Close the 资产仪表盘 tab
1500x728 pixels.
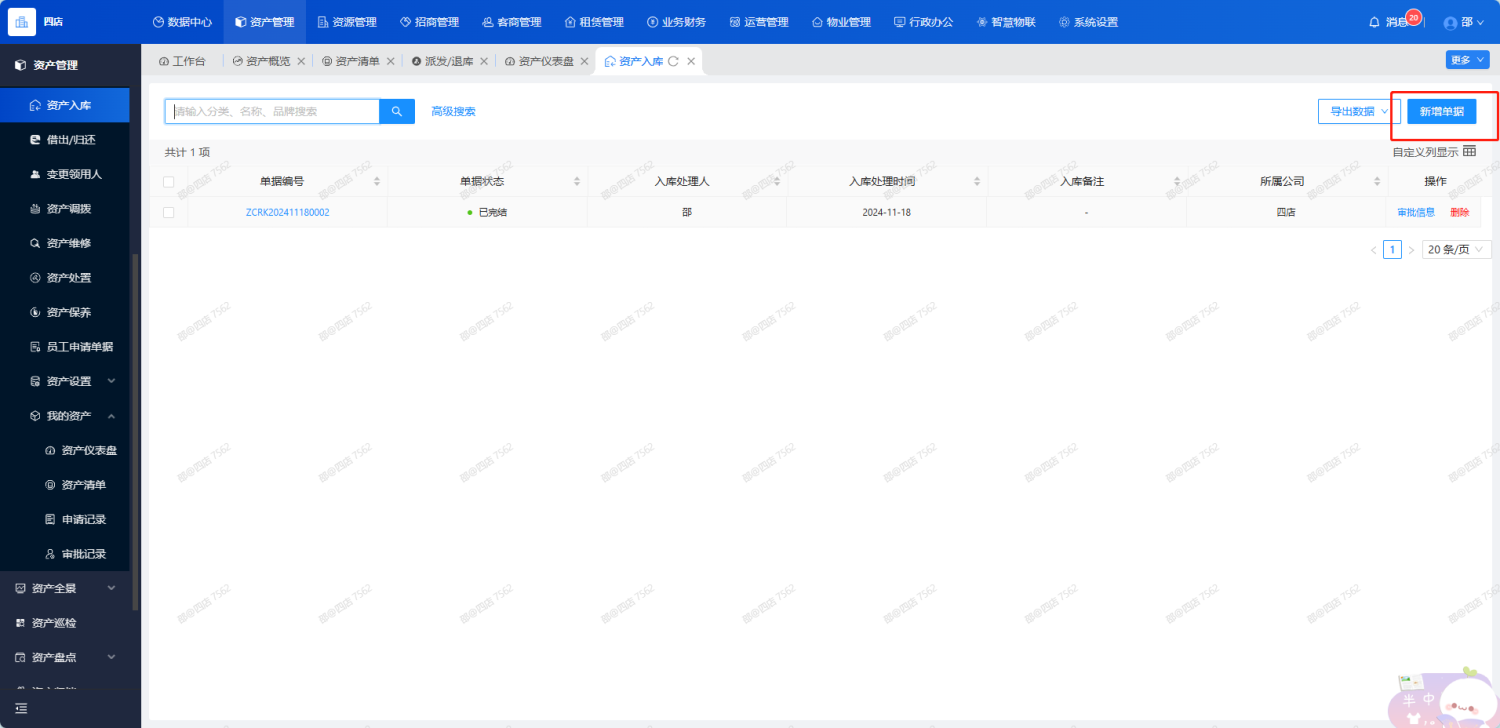(584, 61)
